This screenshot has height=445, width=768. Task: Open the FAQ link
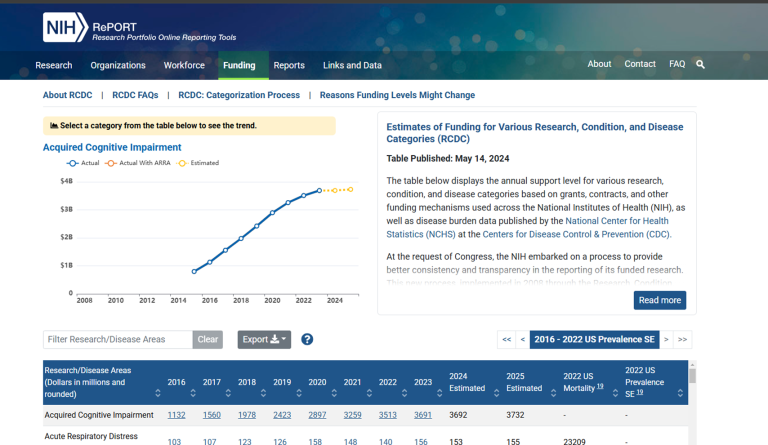[677, 64]
